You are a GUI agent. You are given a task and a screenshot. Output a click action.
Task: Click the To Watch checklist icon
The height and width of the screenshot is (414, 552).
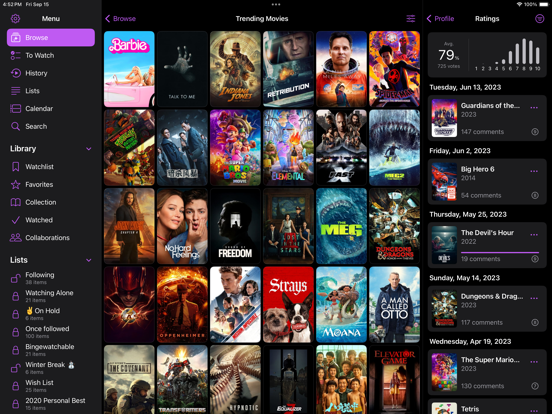[15, 55]
